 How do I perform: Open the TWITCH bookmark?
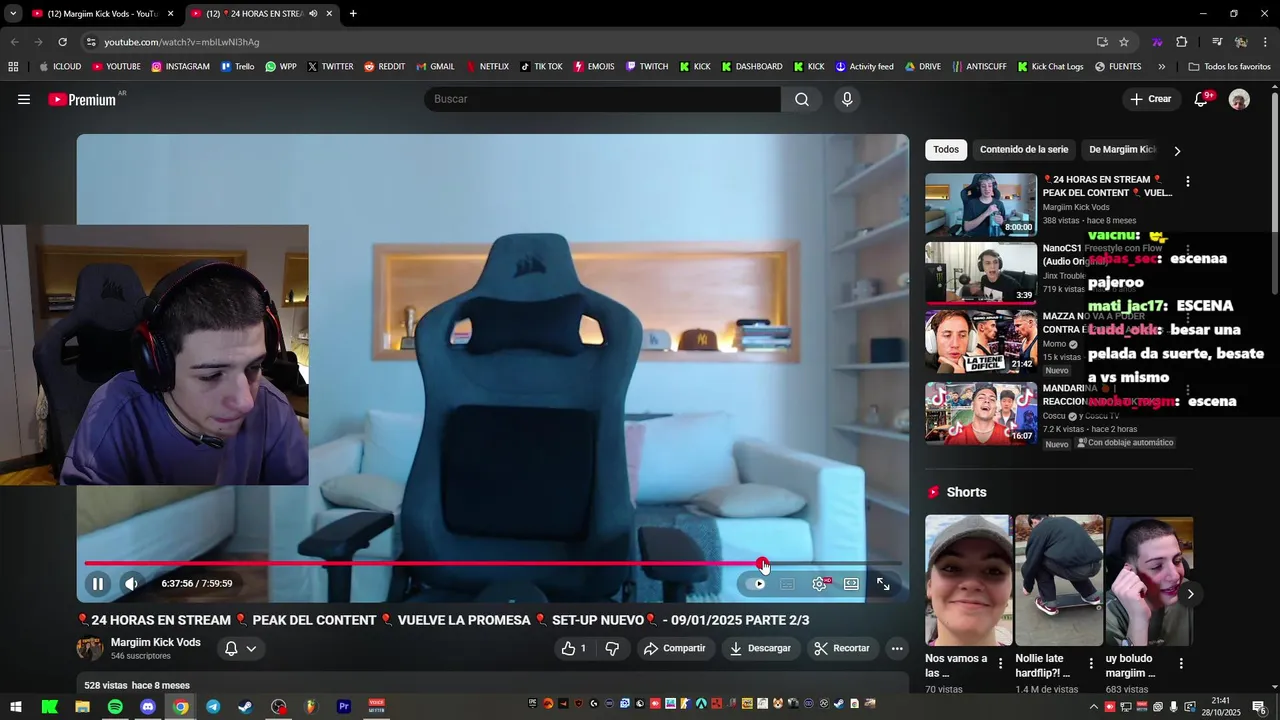[647, 67]
